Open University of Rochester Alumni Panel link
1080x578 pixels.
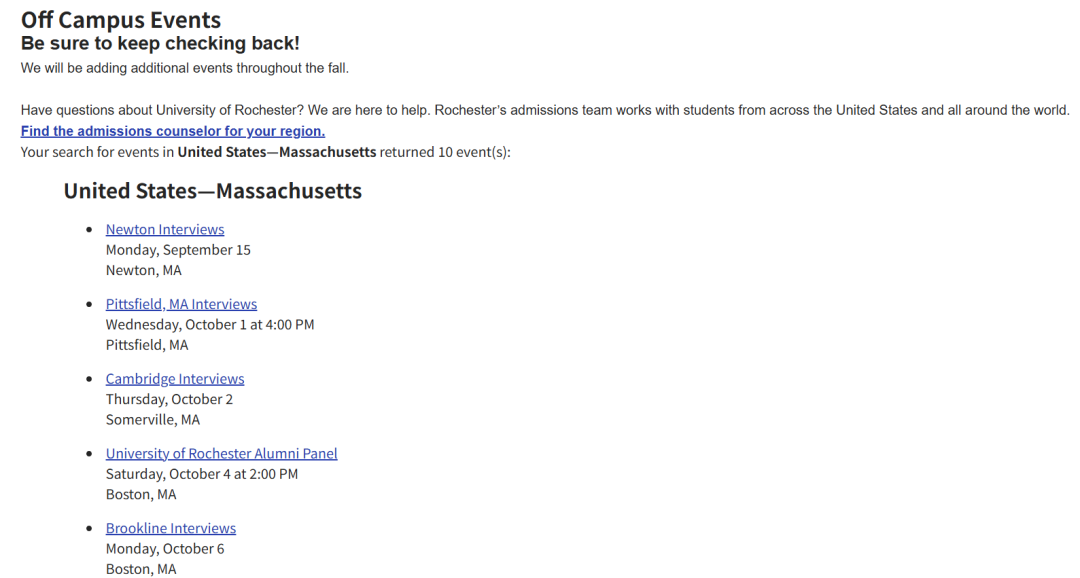click(x=221, y=453)
